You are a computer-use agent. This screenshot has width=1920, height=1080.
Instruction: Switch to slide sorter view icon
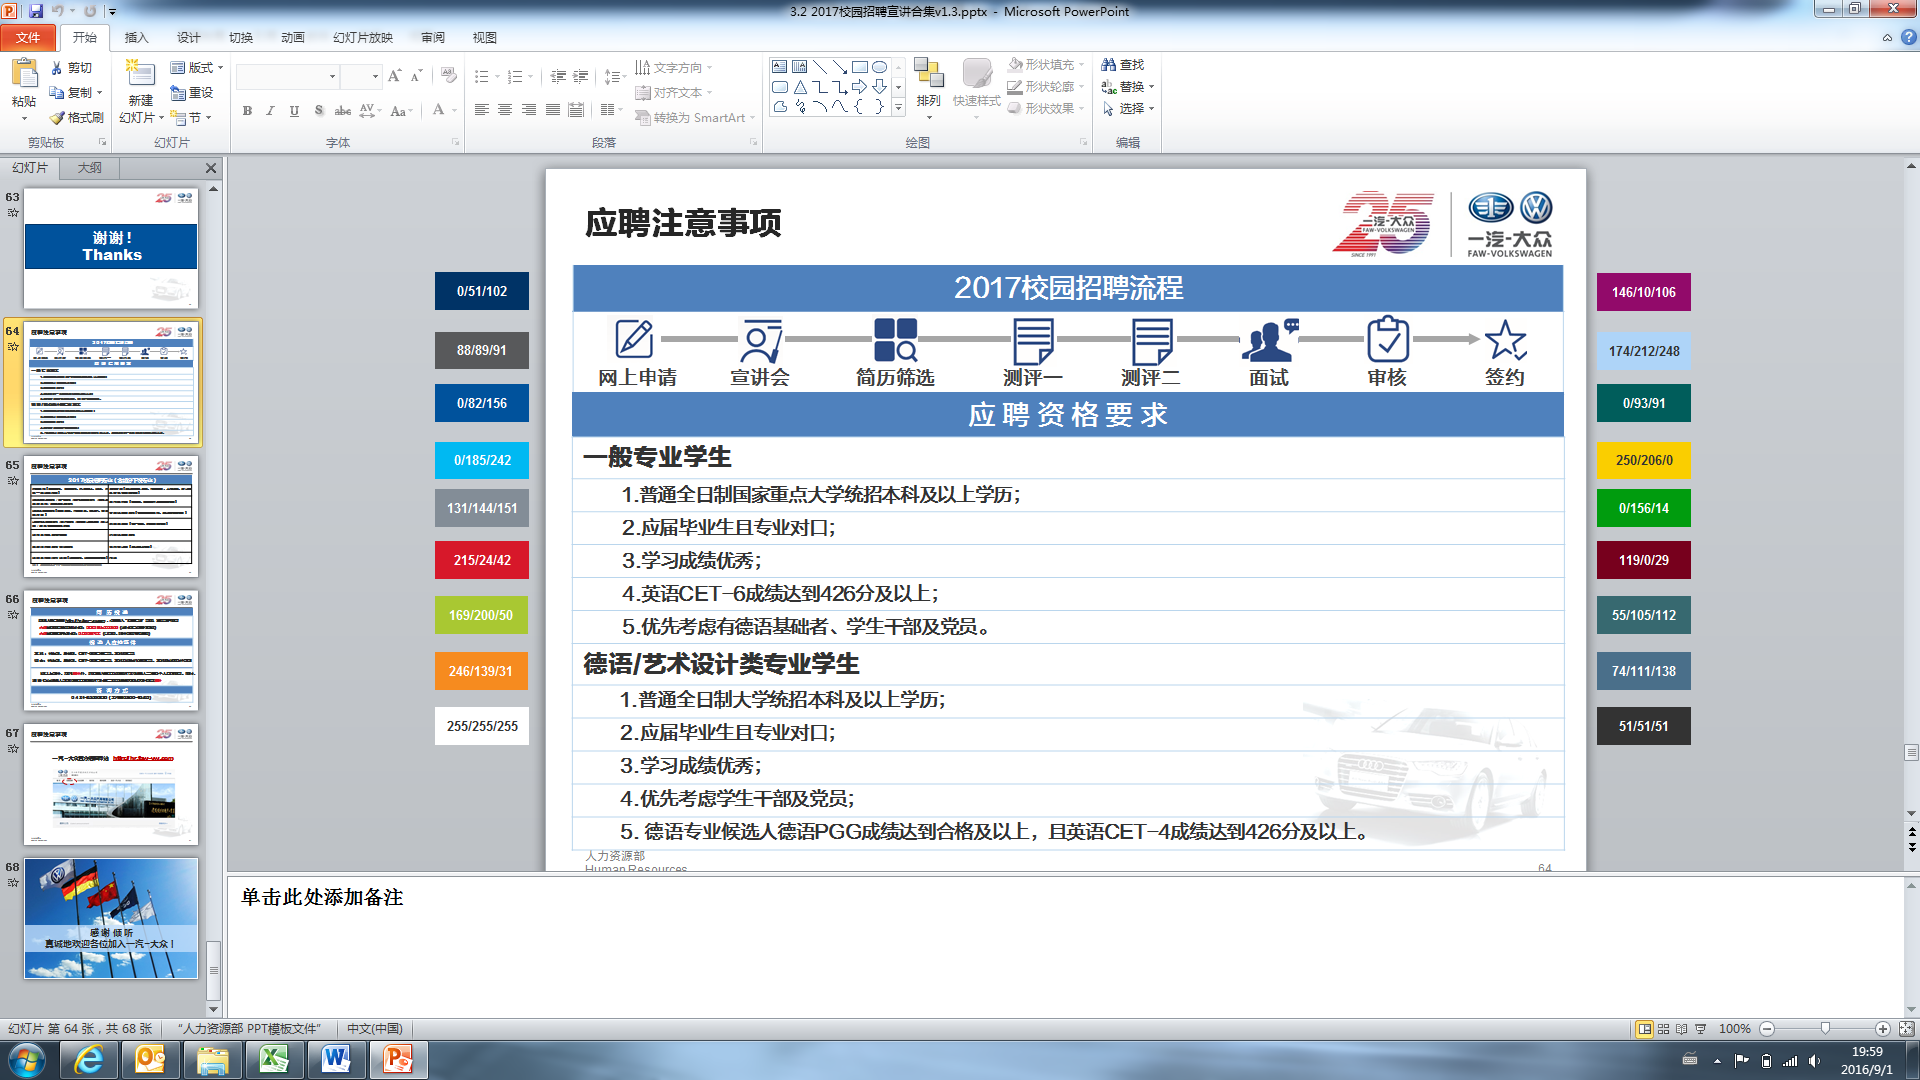point(1663,1029)
